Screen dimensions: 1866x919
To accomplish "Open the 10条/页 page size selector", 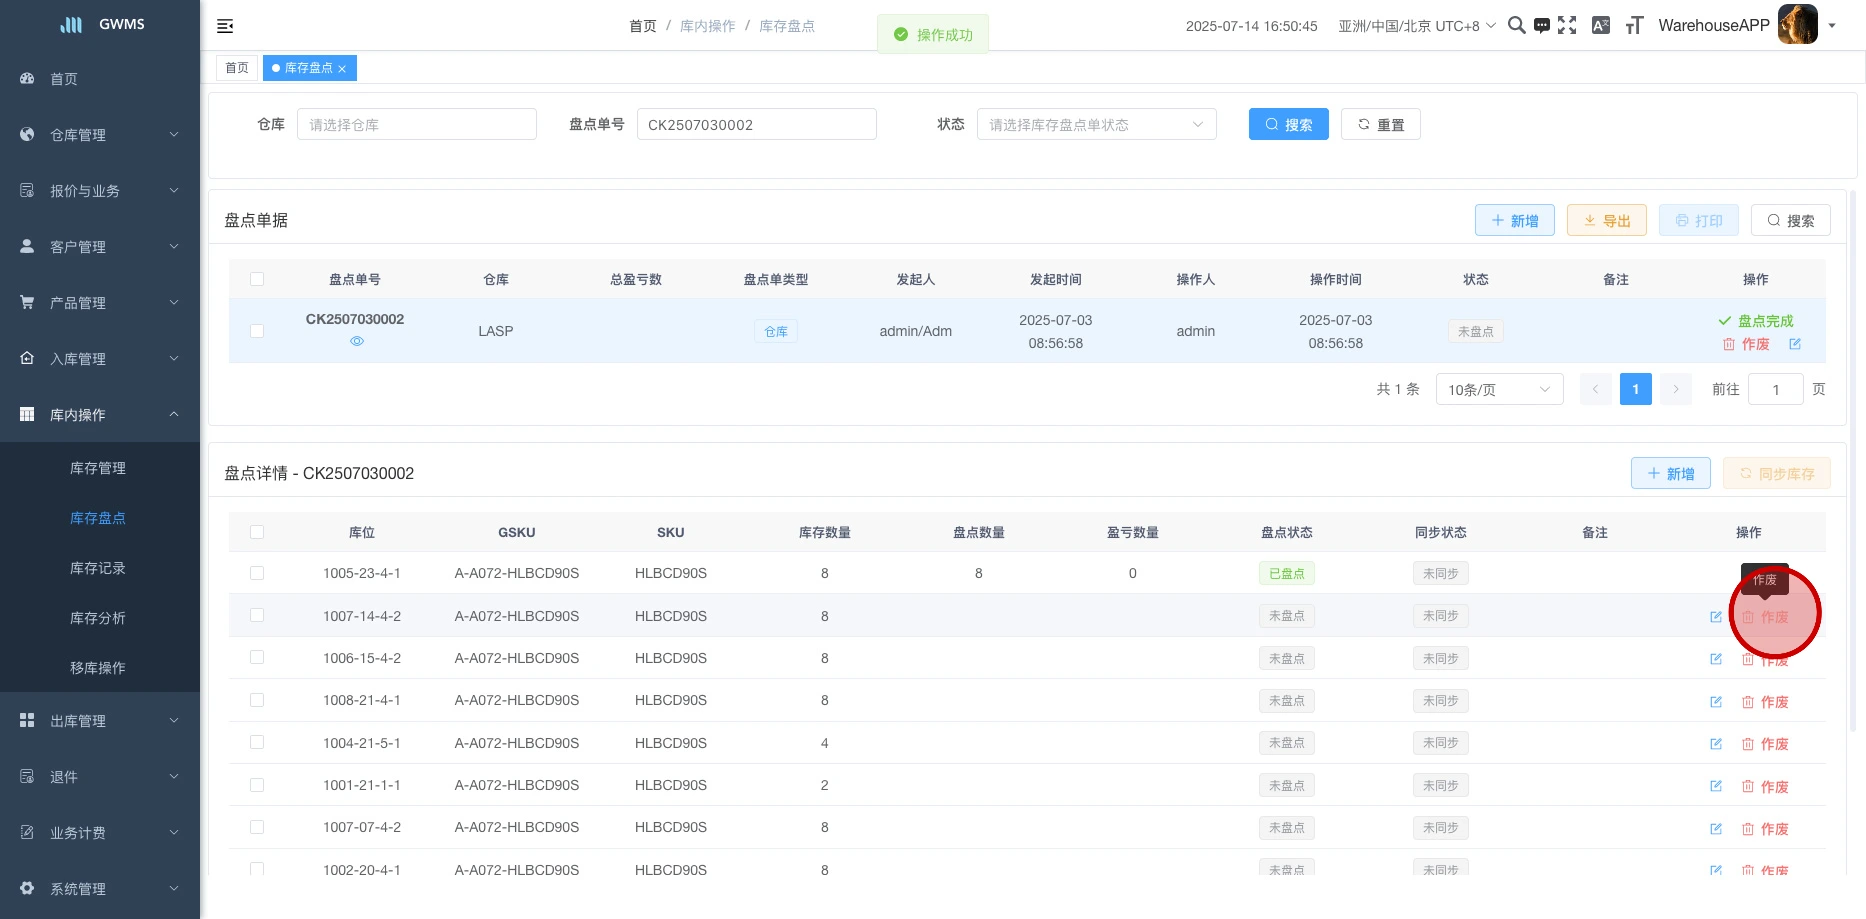I will point(1498,389).
